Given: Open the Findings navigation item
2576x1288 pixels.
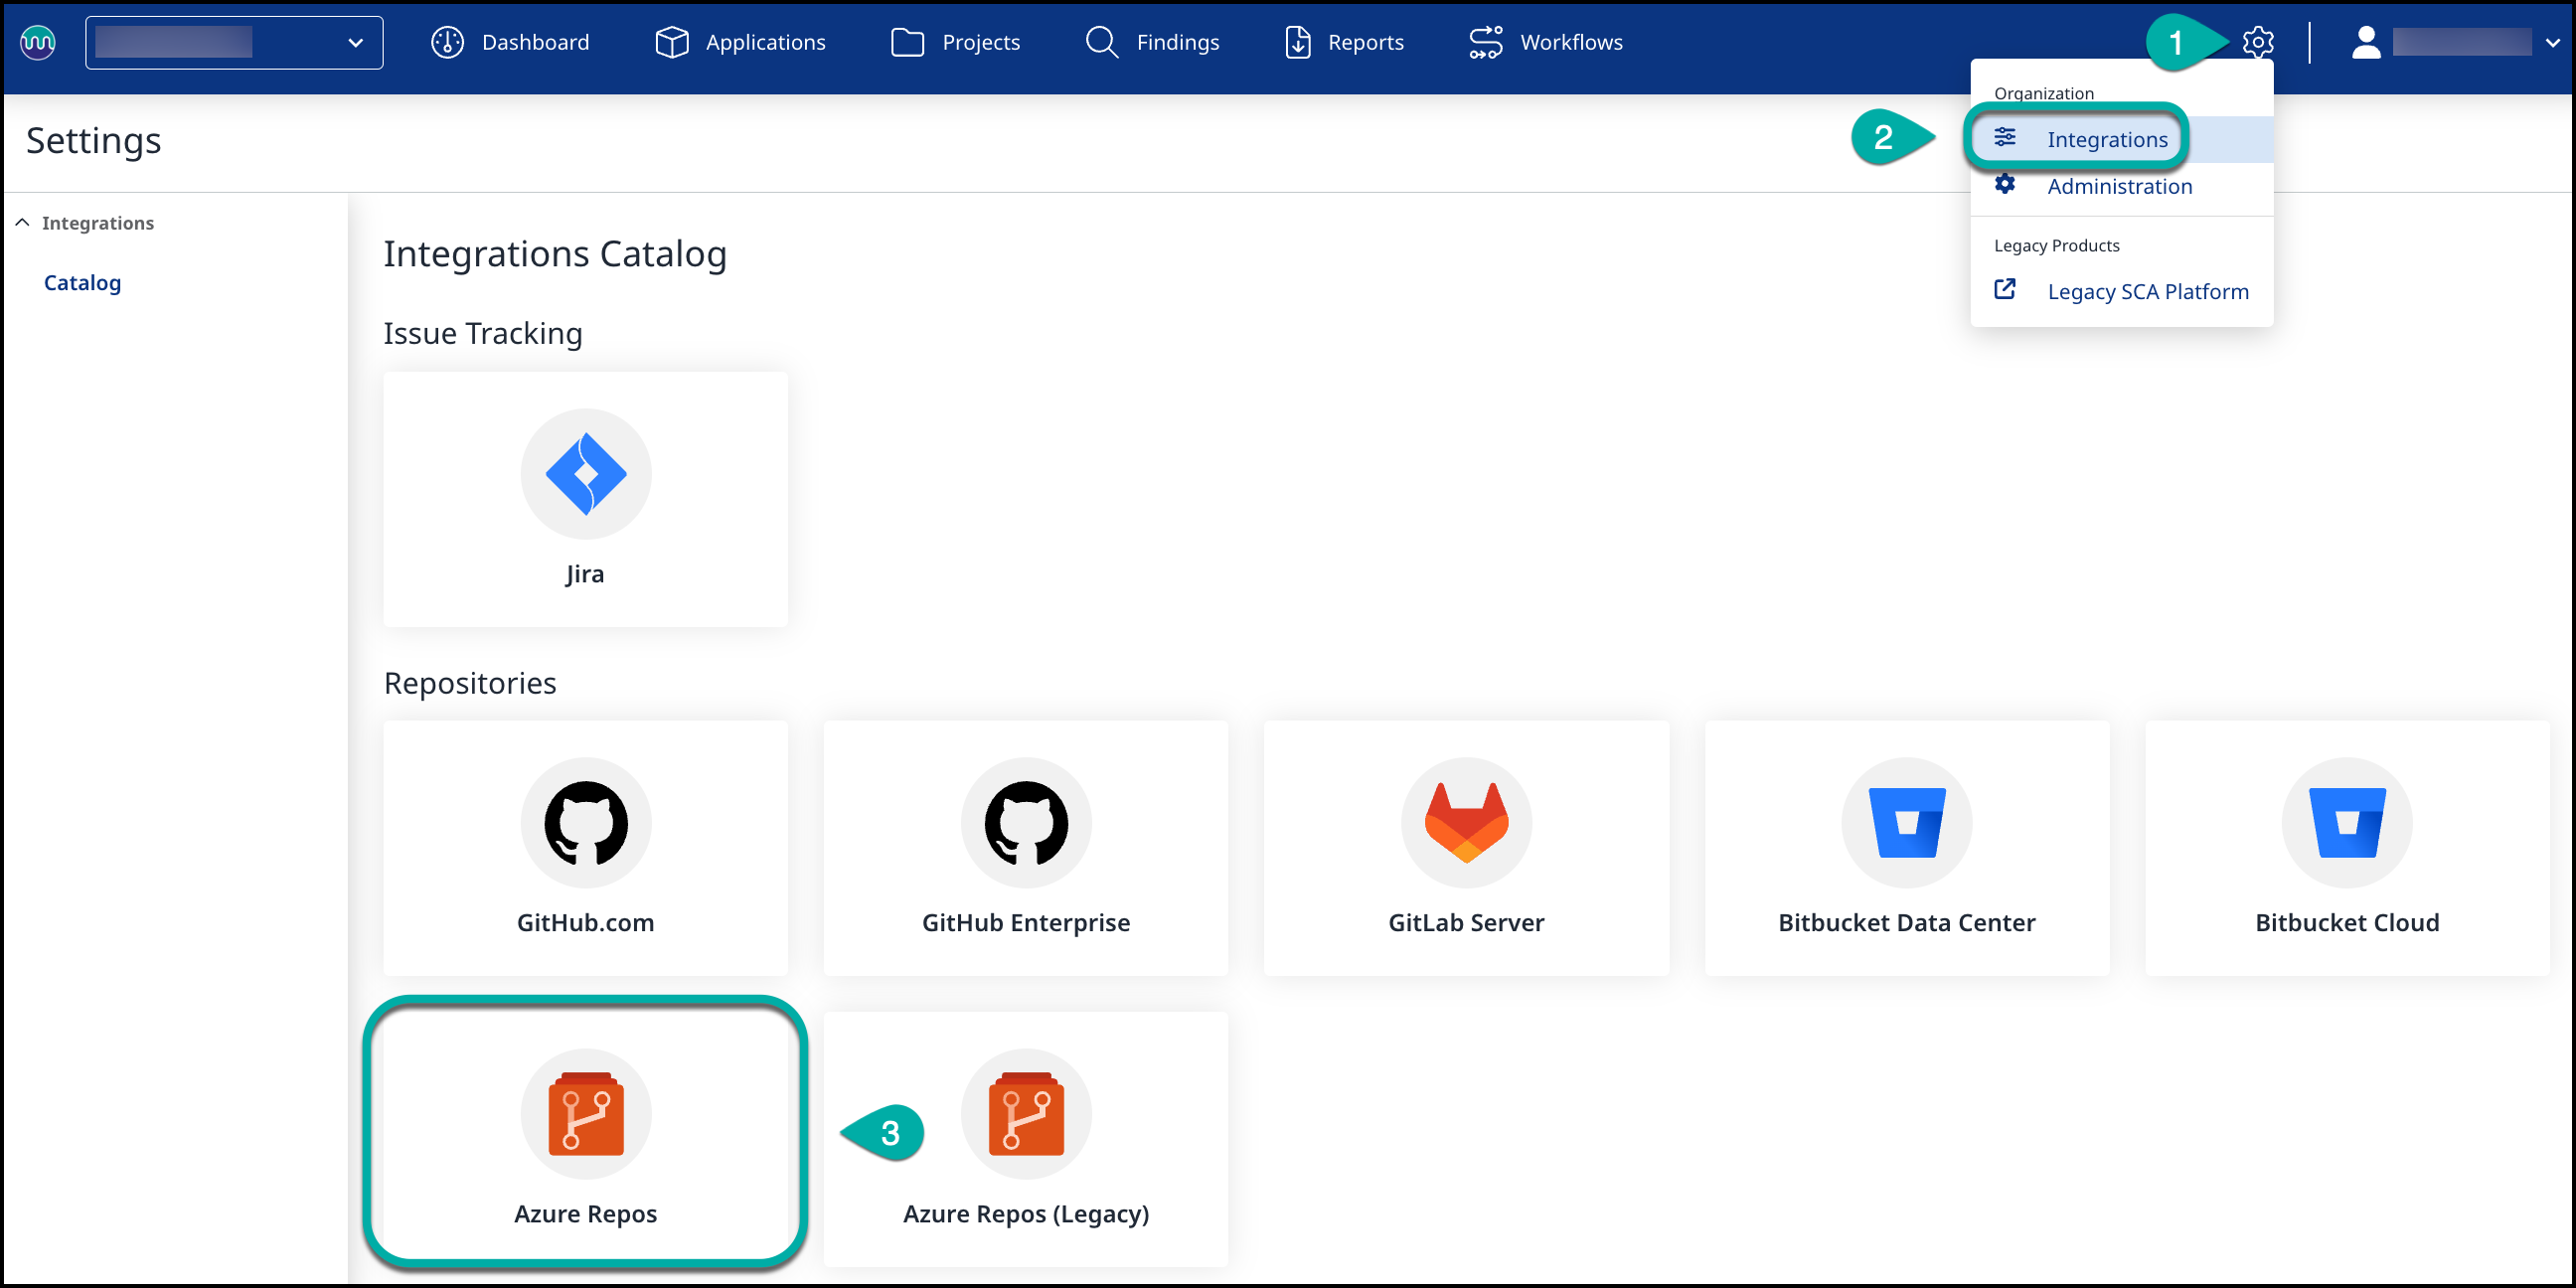Looking at the screenshot, I should (1152, 42).
